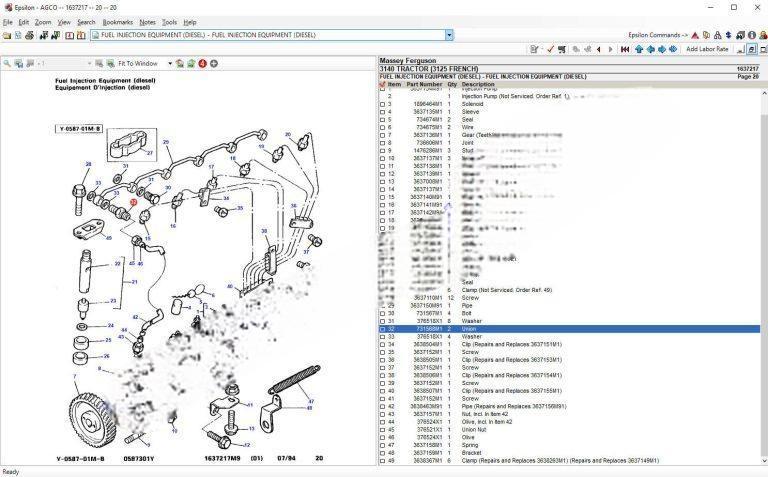Click the user profile icon at Epsilon Commands end
Viewport: 768px width, 477px height.
[763, 35]
